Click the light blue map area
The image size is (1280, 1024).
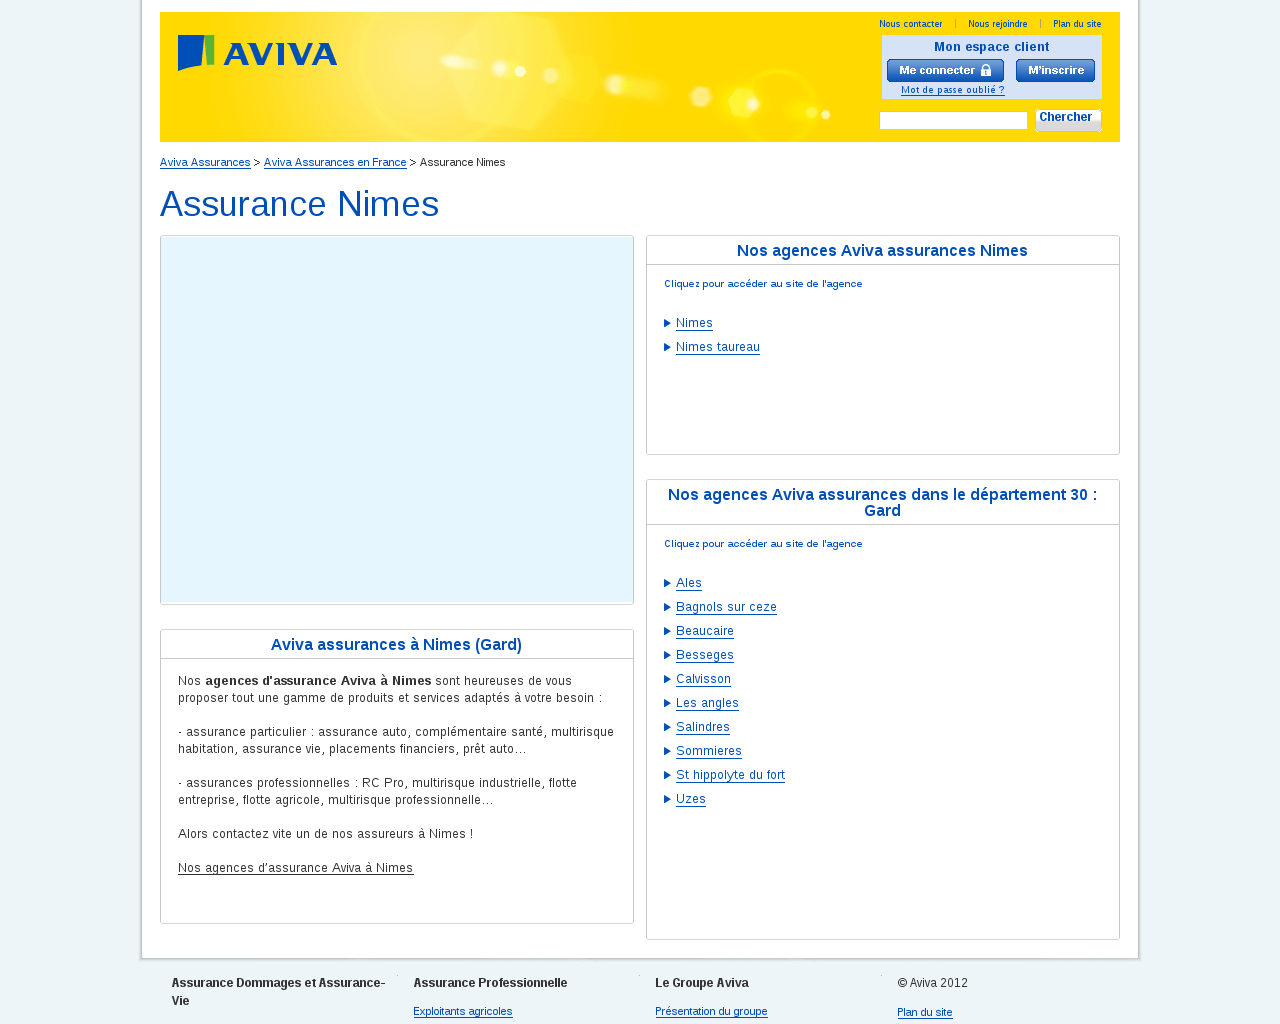397,420
